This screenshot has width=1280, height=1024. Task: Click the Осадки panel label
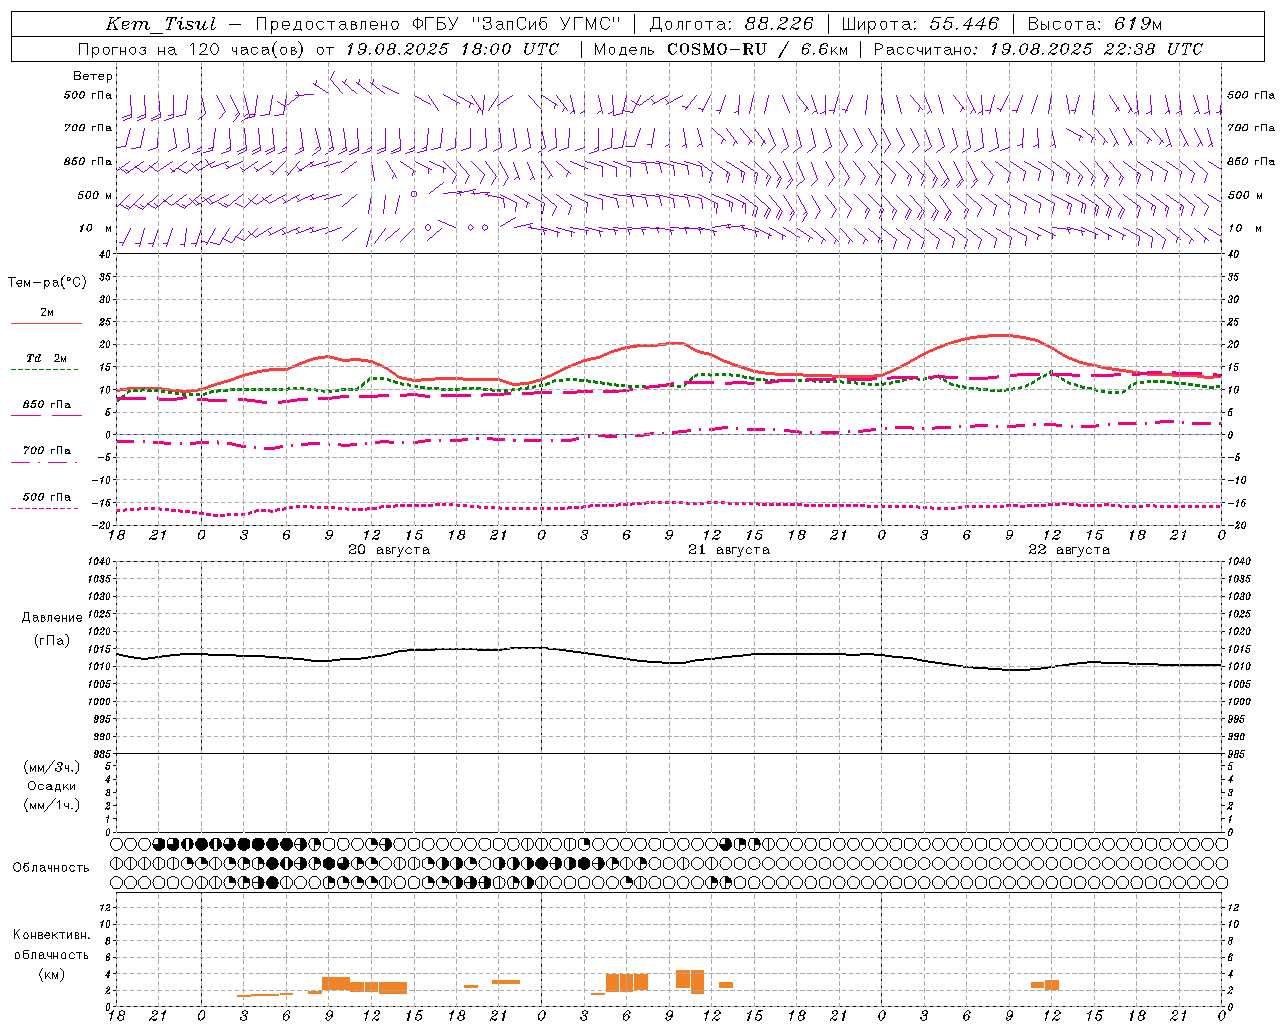[x=52, y=786]
